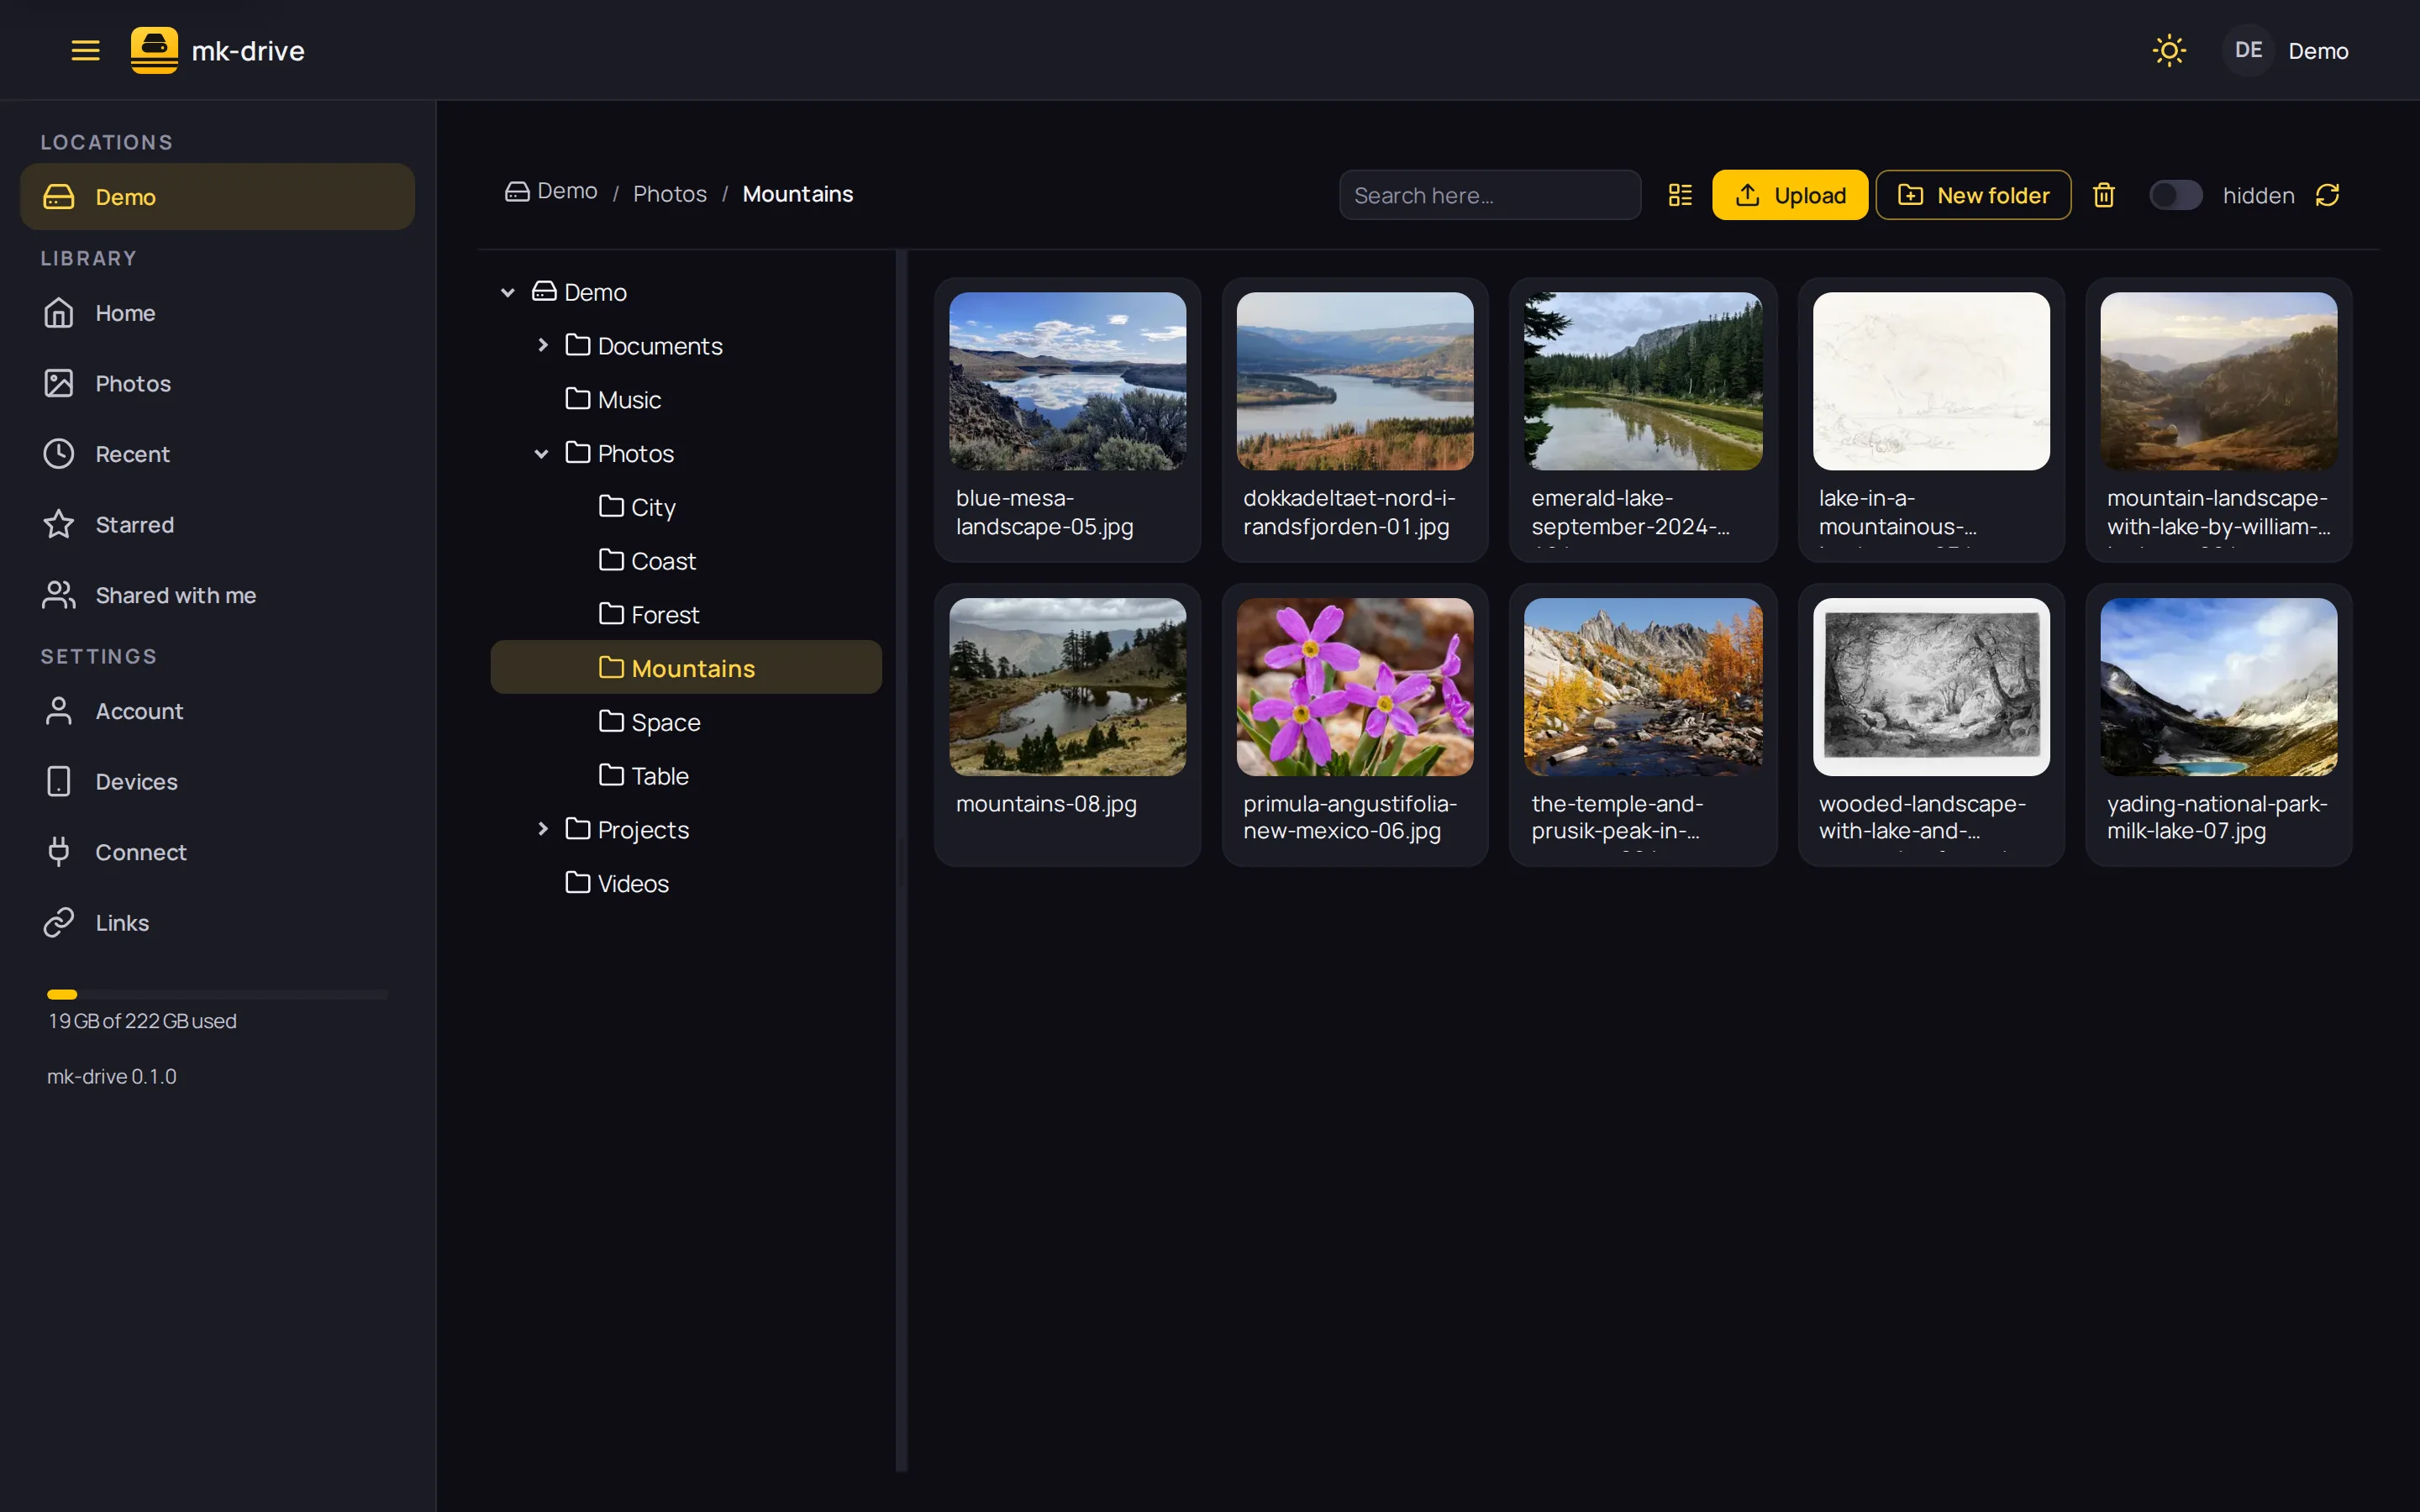
Task: Open Connect settings
Action: click(217, 852)
